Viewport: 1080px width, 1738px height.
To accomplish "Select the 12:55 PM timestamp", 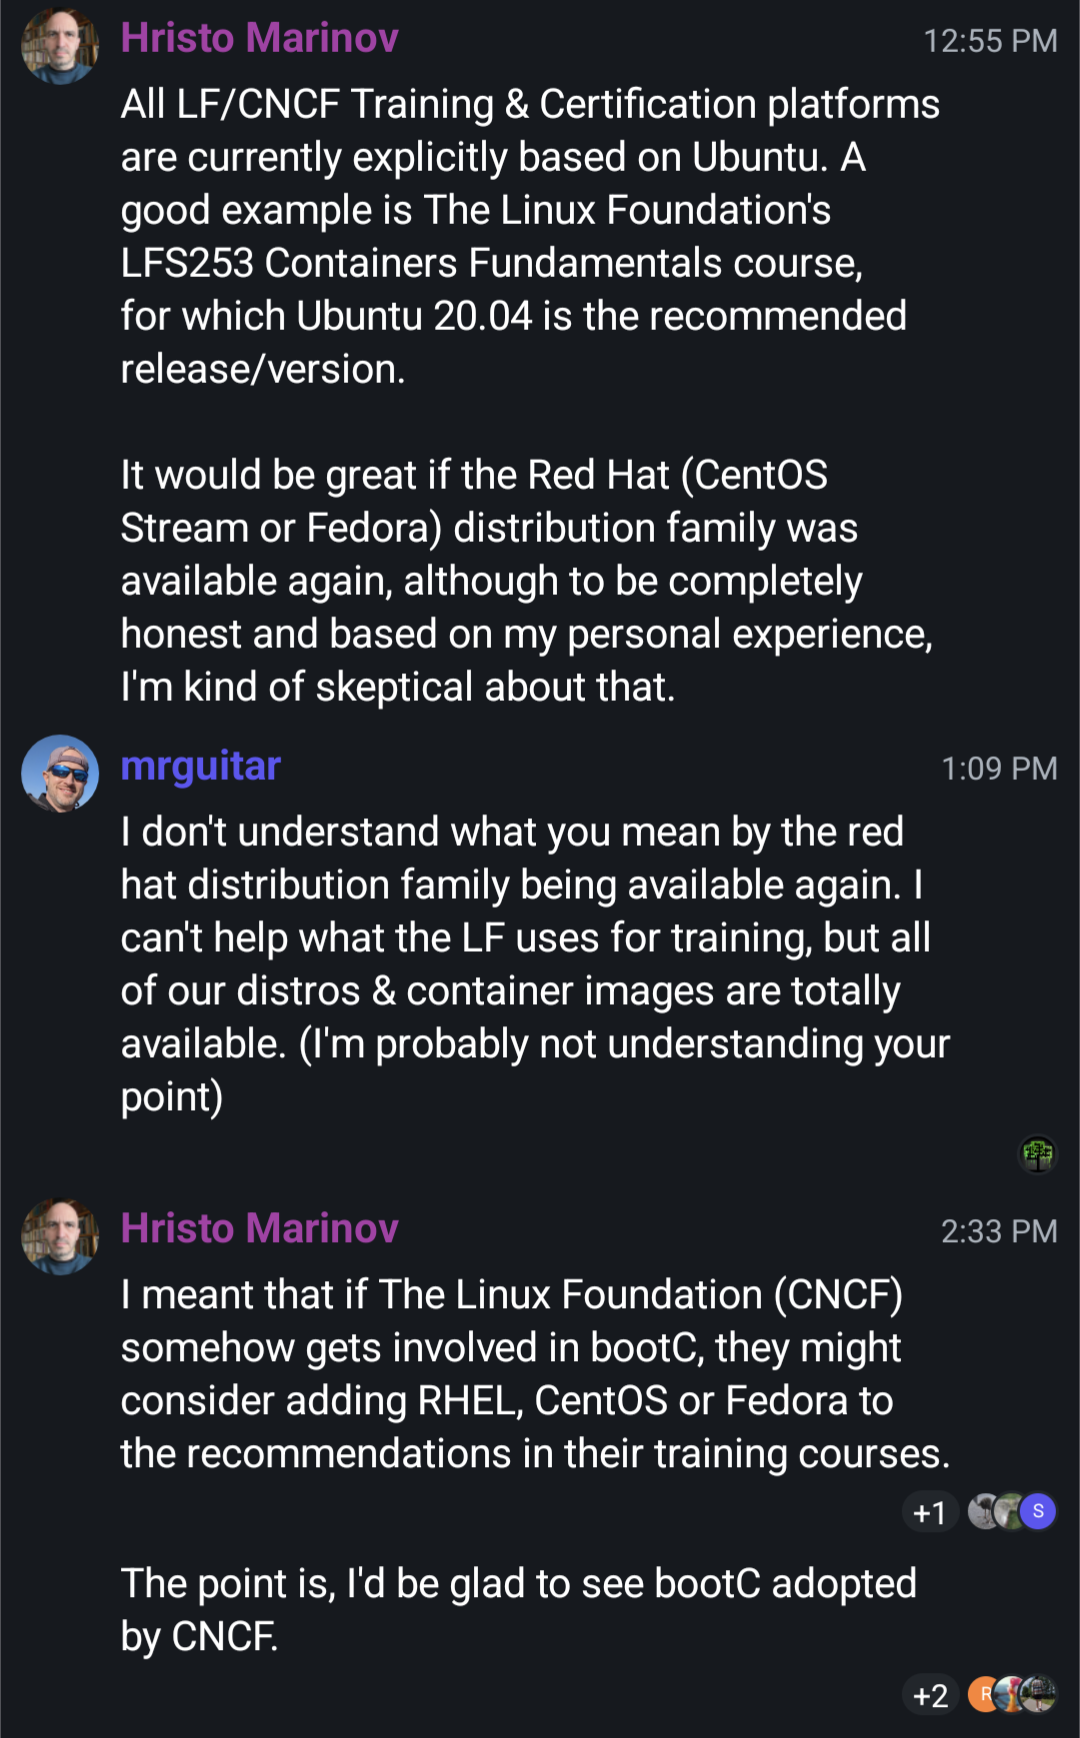I will (992, 40).
